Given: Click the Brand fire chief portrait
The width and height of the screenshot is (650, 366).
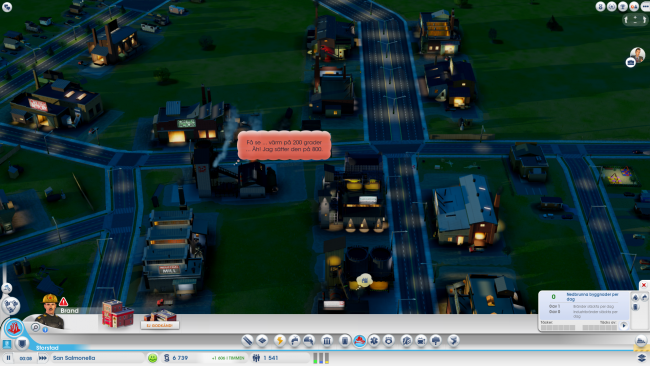Looking at the screenshot, I should (50, 312).
